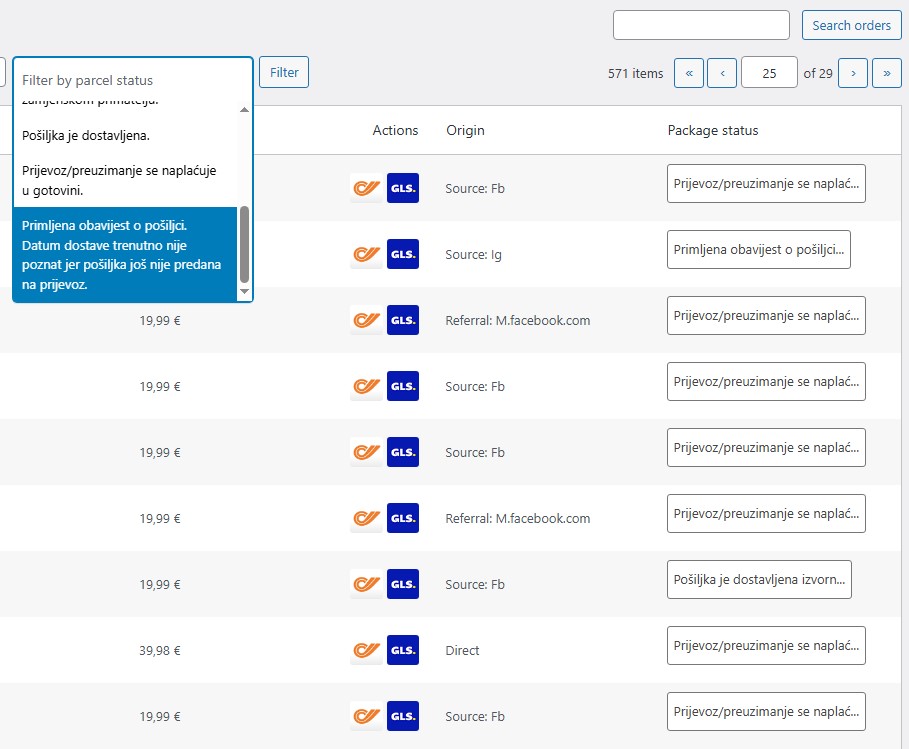Open the 'Filter by parcel status' combo box

(132, 80)
